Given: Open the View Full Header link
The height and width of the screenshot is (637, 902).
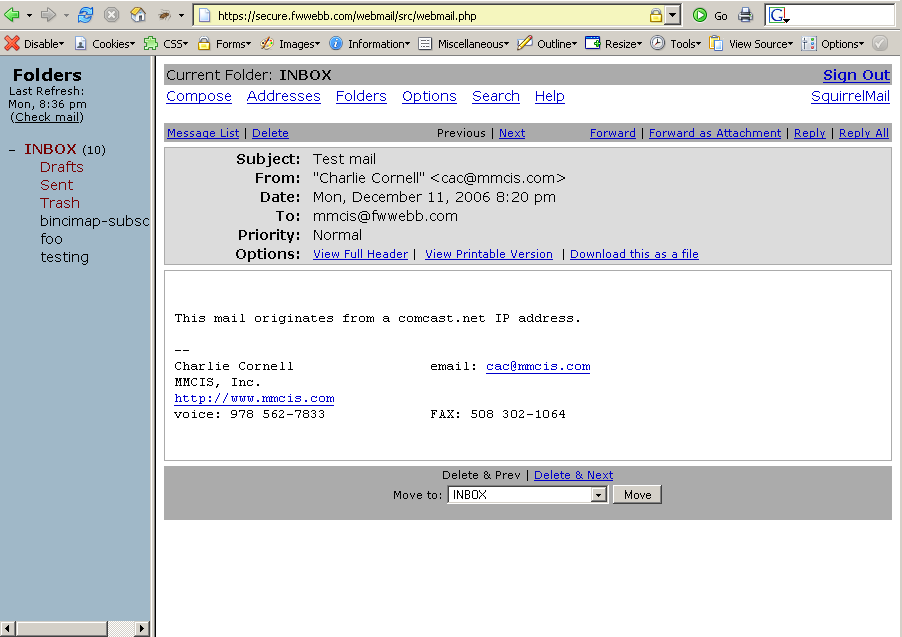Looking at the screenshot, I should coord(360,254).
